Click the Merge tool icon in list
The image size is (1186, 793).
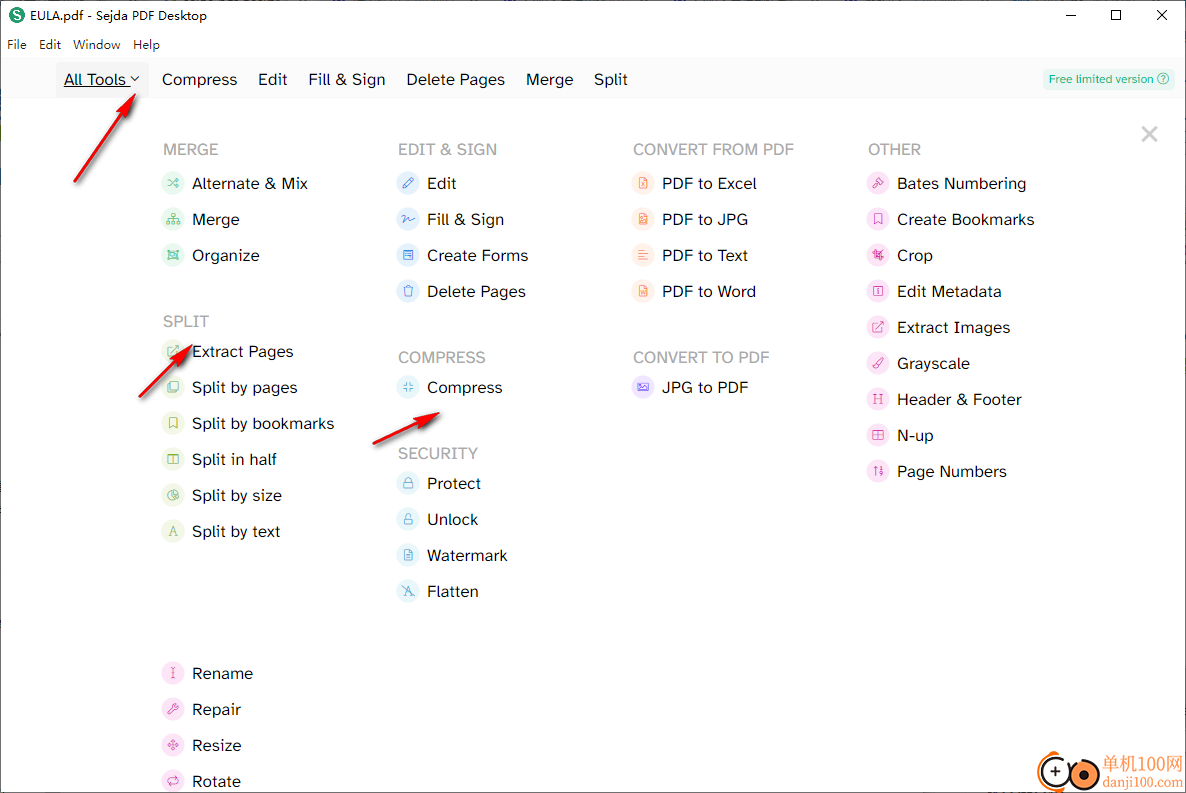pyautogui.click(x=173, y=219)
